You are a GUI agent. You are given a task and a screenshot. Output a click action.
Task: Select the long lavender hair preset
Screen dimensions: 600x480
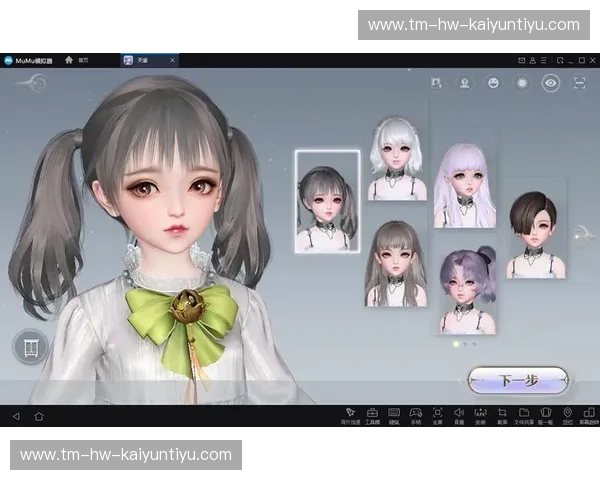point(465,185)
